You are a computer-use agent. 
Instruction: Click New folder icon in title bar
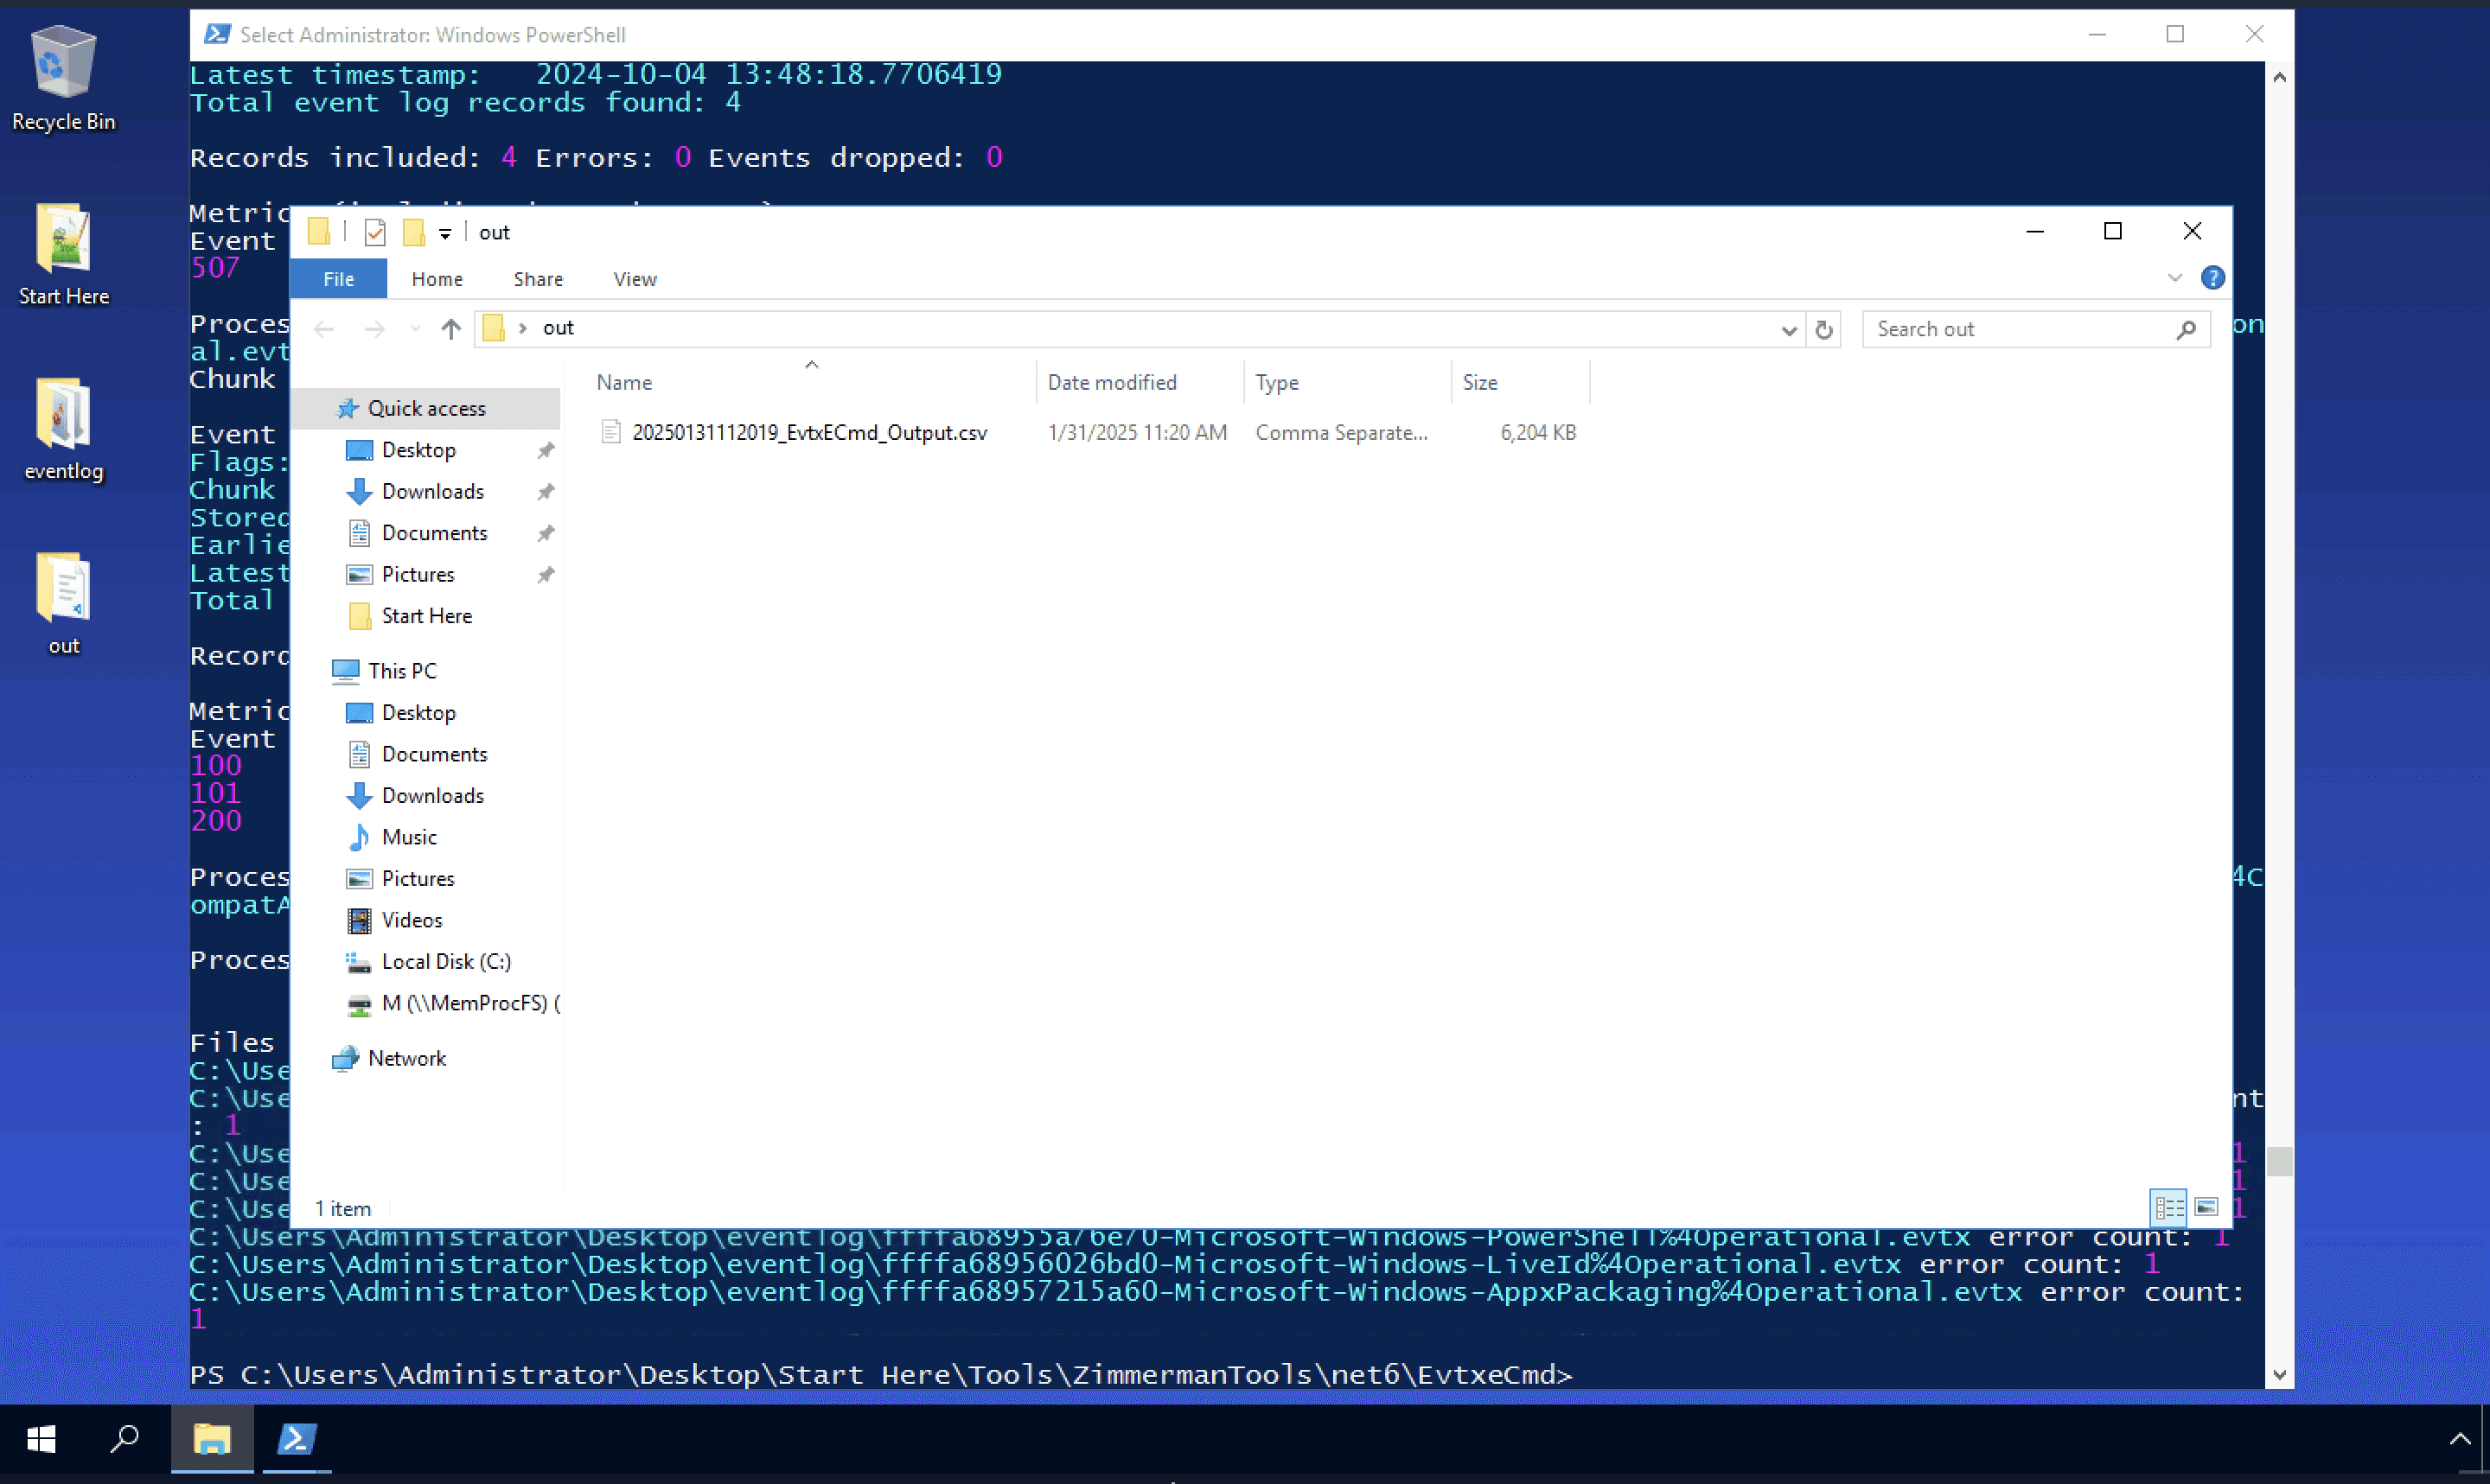click(x=413, y=233)
